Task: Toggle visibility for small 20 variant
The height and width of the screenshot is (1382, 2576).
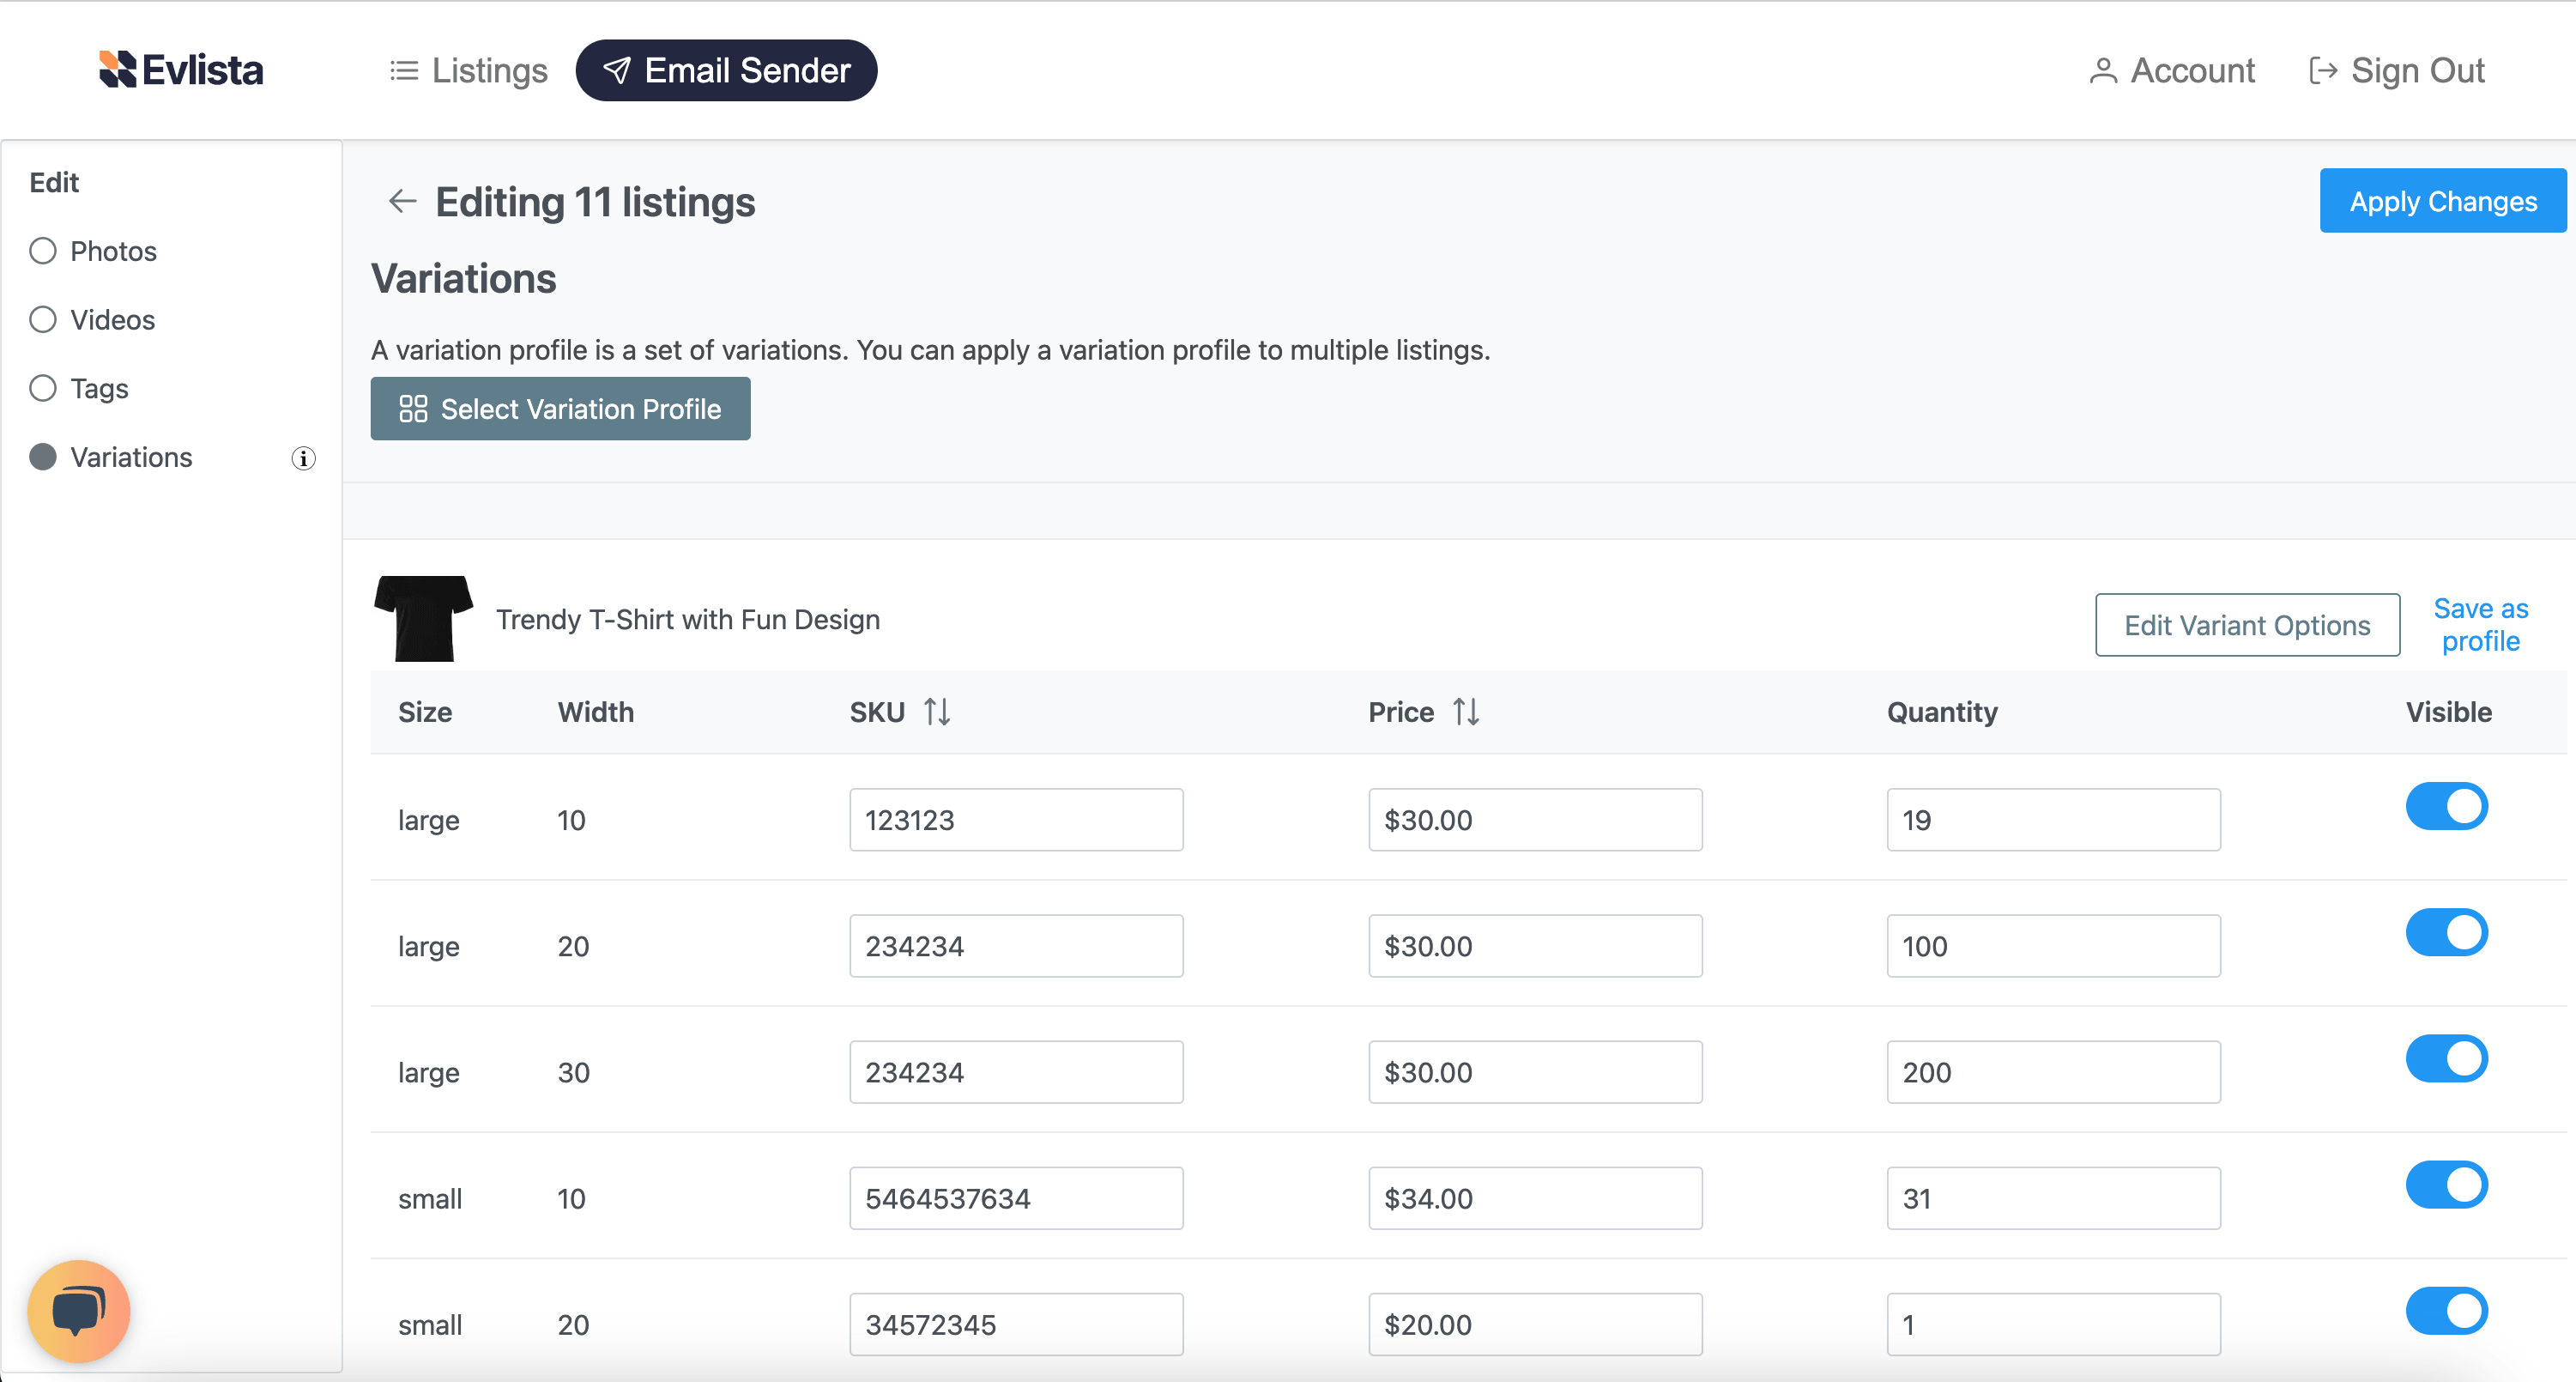Action: point(2446,1310)
